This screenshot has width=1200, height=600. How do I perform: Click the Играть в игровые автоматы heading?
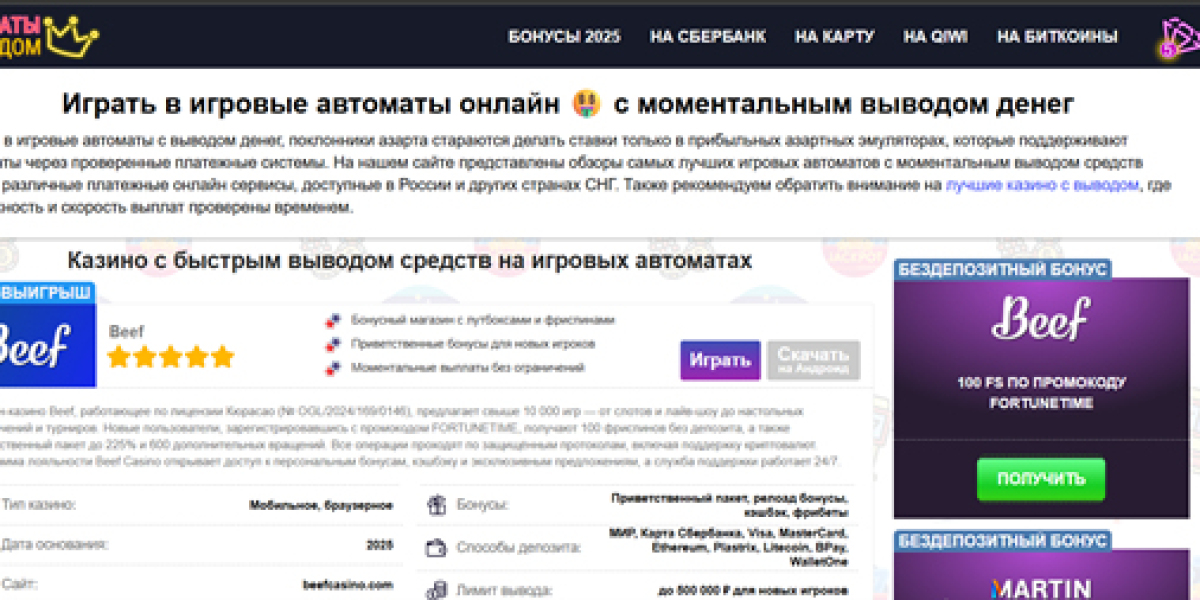click(568, 103)
